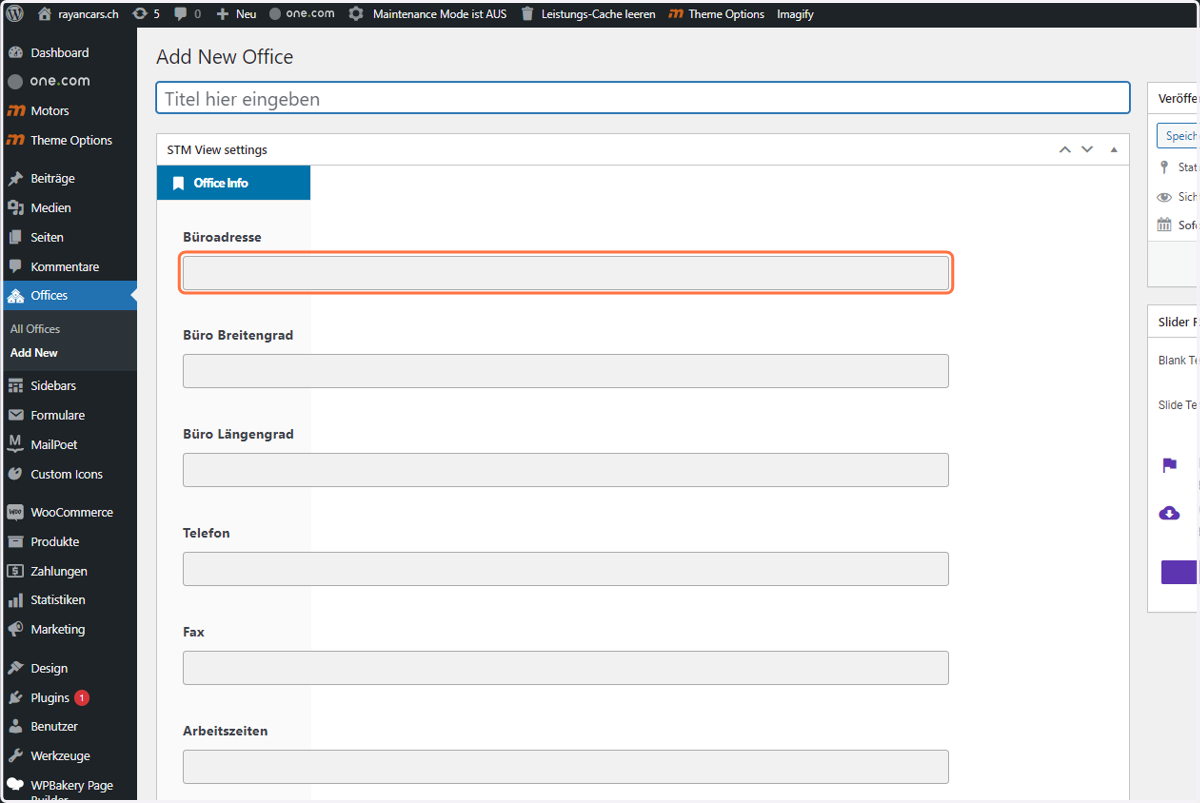The image size is (1200, 803).
Task: Open one.com in sidebar menu
Action: click(68, 81)
